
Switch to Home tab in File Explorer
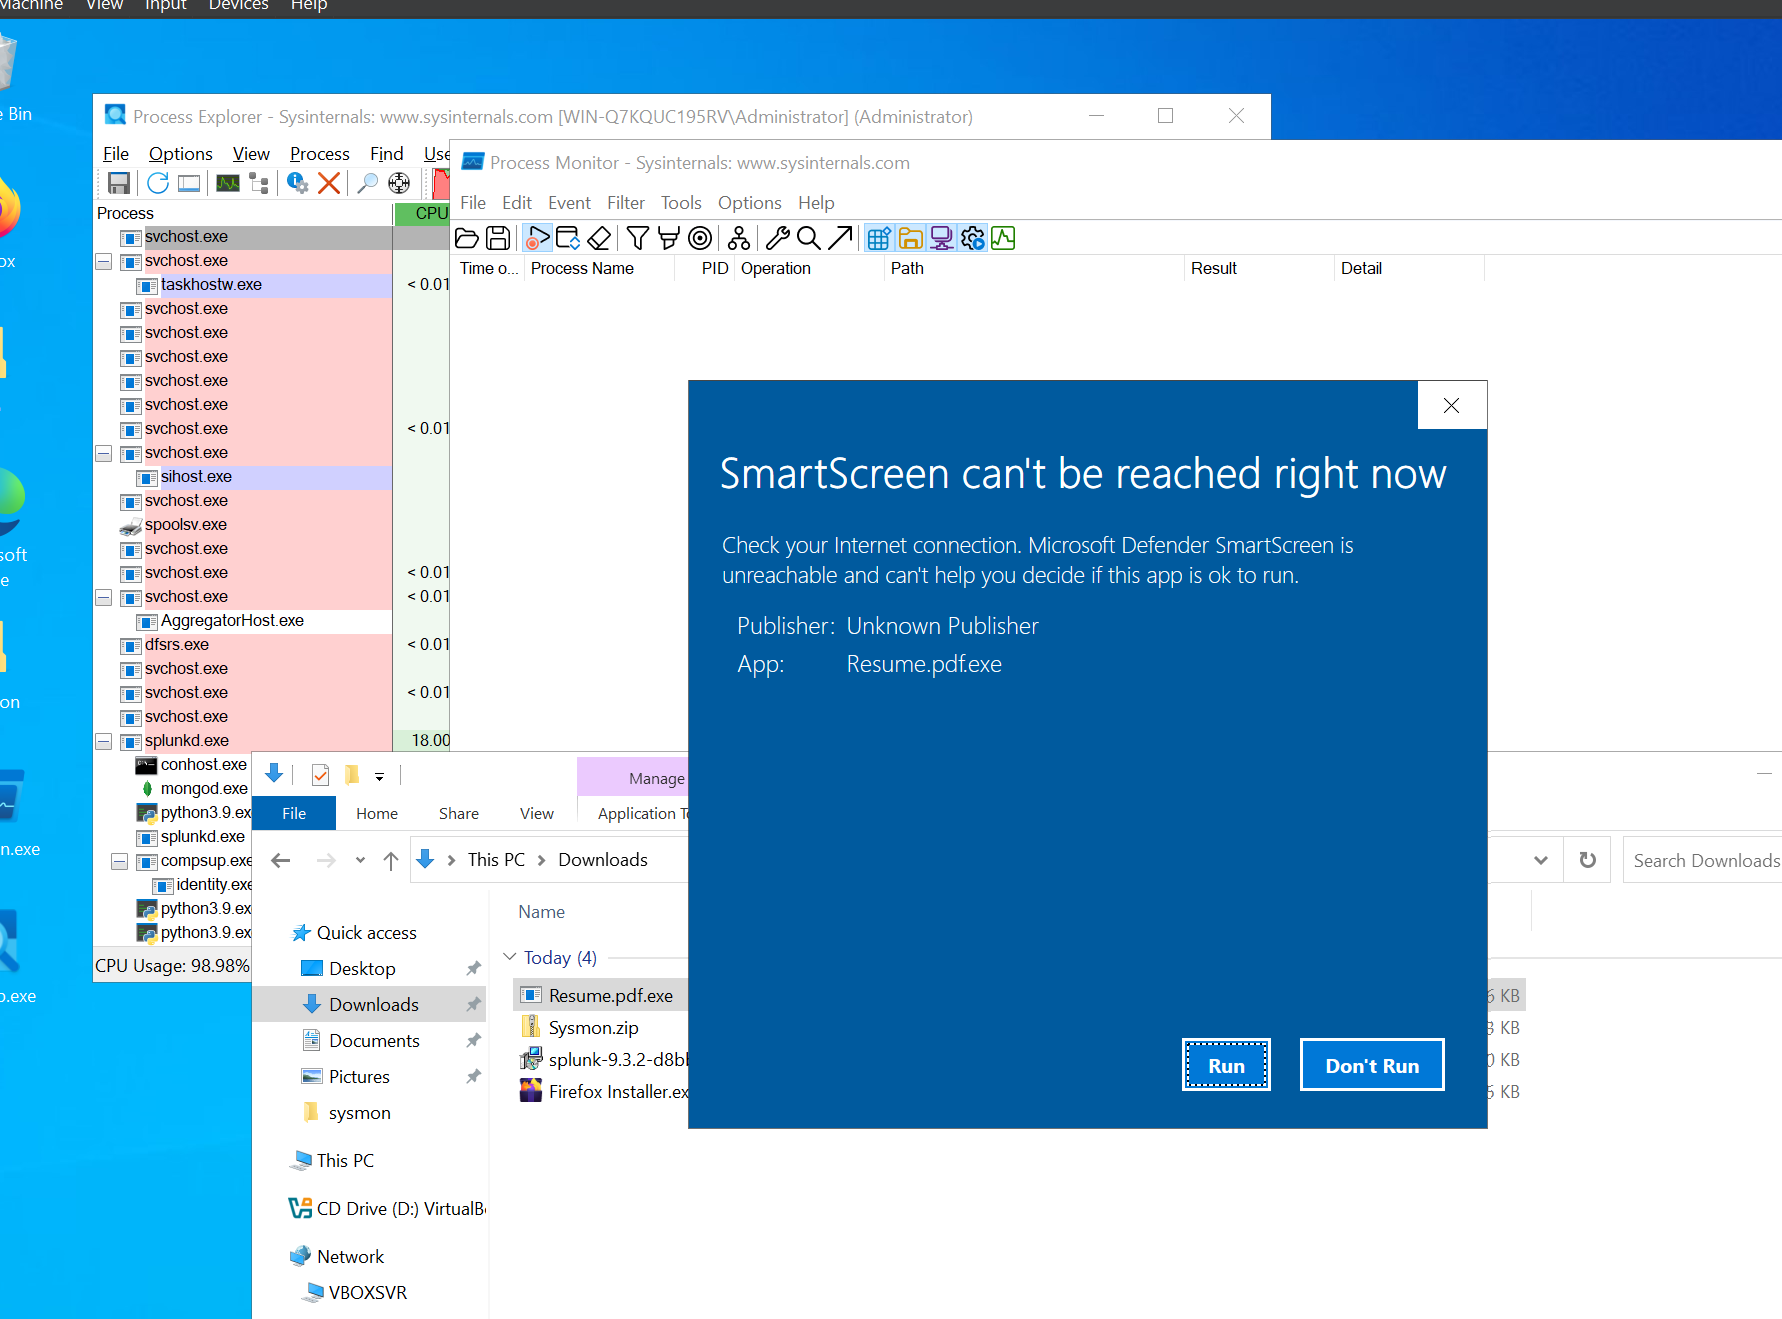(x=377, y=813)
